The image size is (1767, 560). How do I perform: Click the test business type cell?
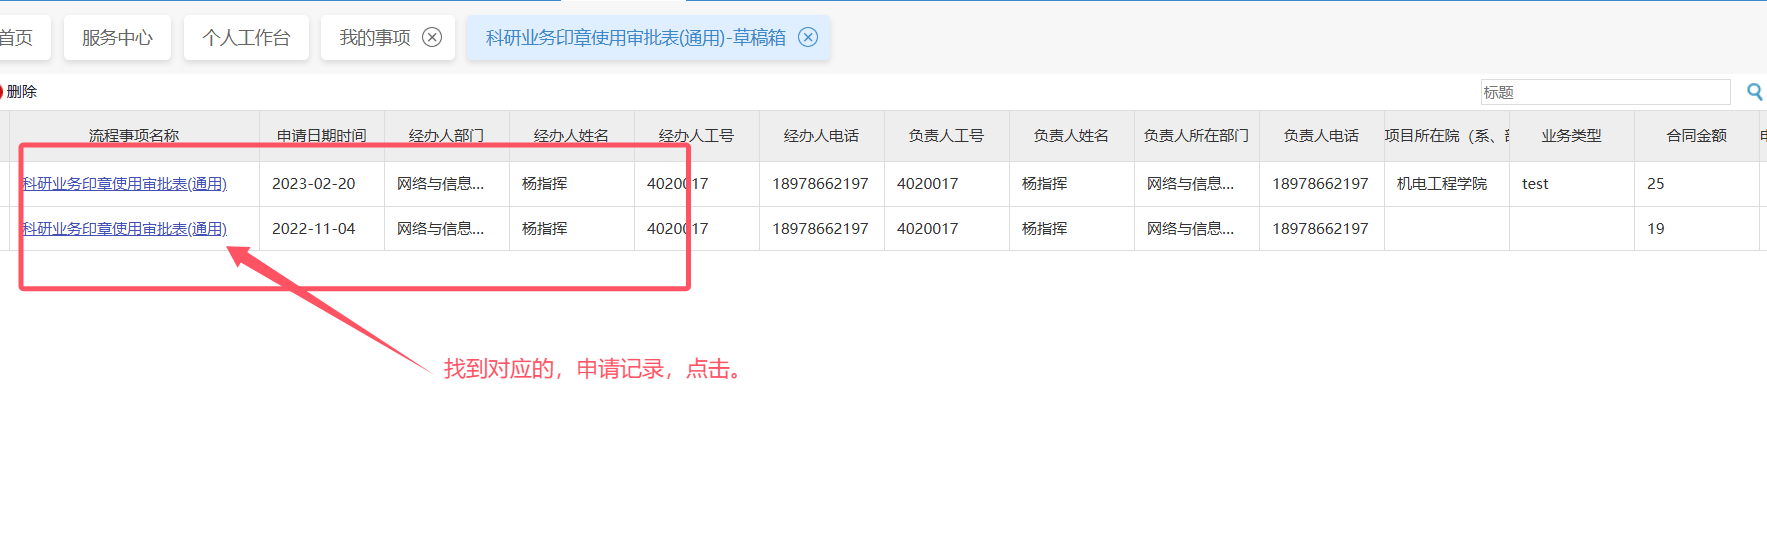1535,184
